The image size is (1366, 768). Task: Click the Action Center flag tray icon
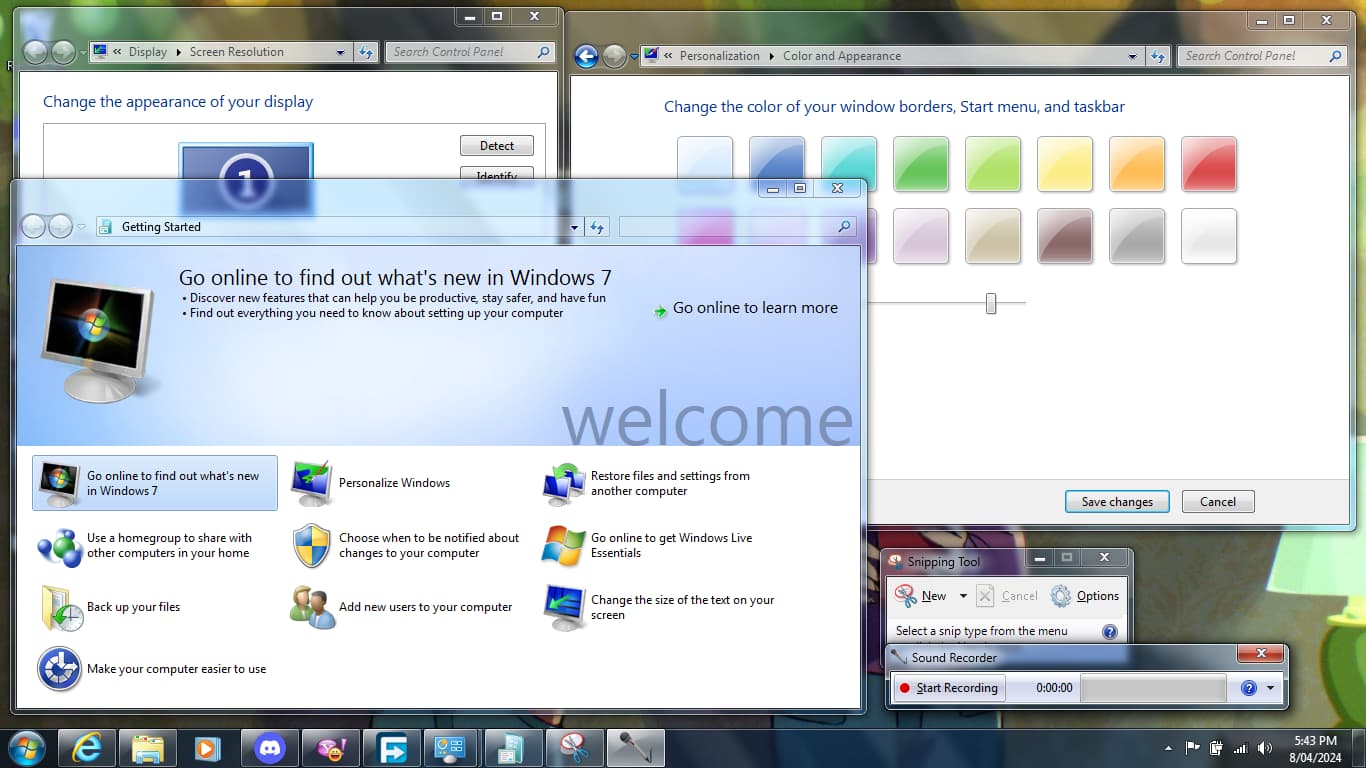(x=1192, y=748)
